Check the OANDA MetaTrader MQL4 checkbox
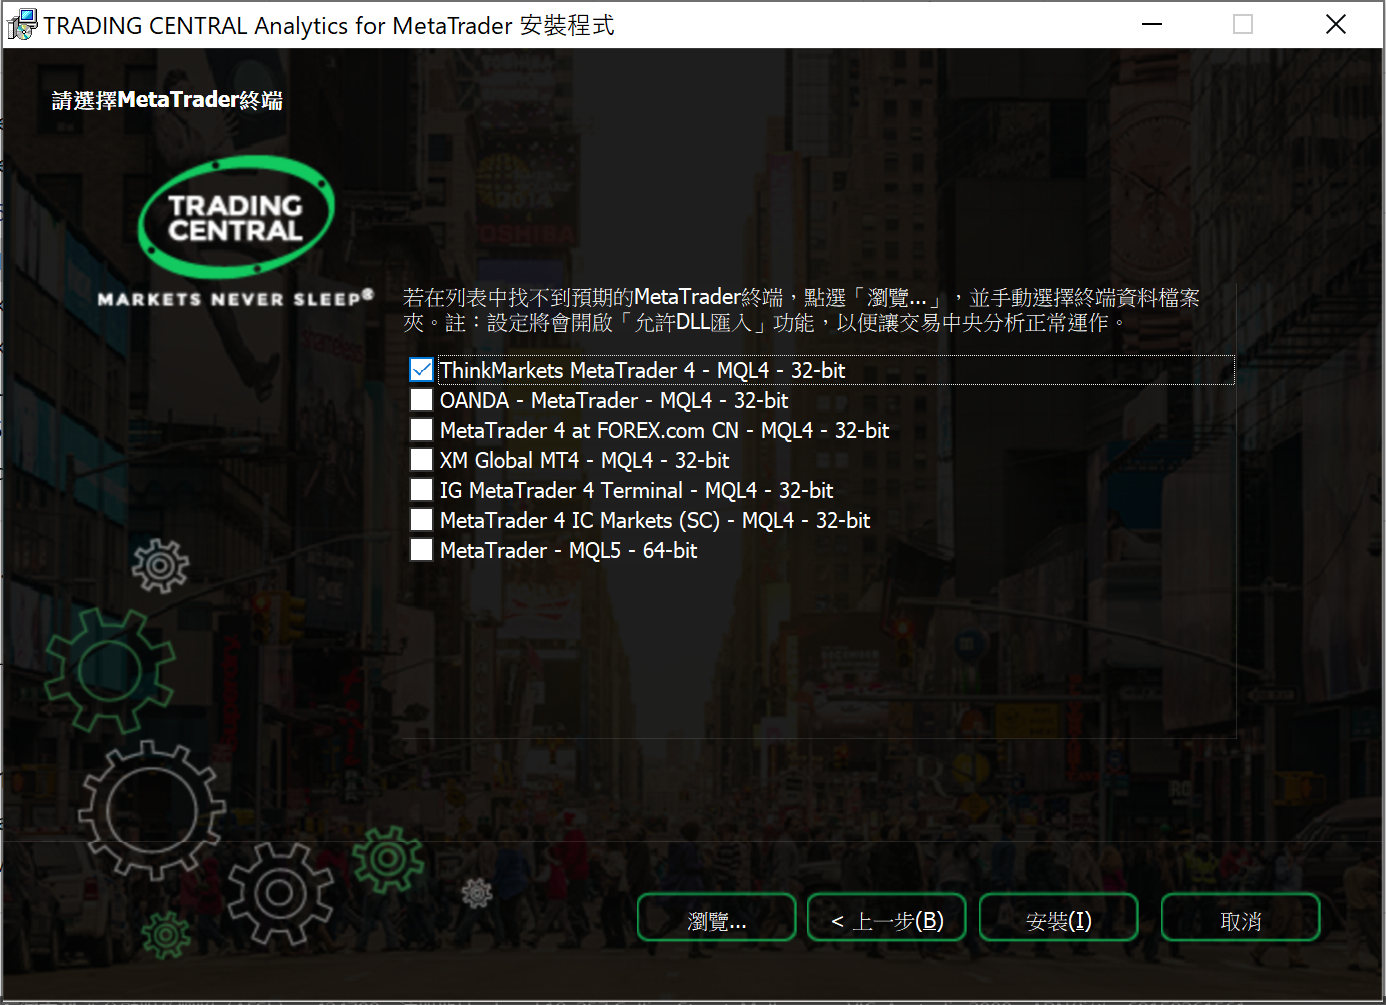 (x=421, y=400)
